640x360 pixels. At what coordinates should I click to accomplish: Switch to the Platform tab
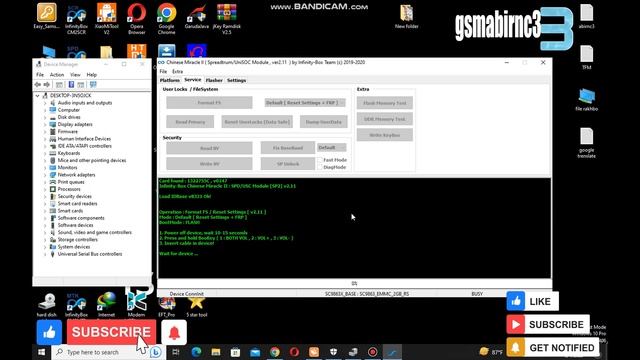tap(170, 80)
